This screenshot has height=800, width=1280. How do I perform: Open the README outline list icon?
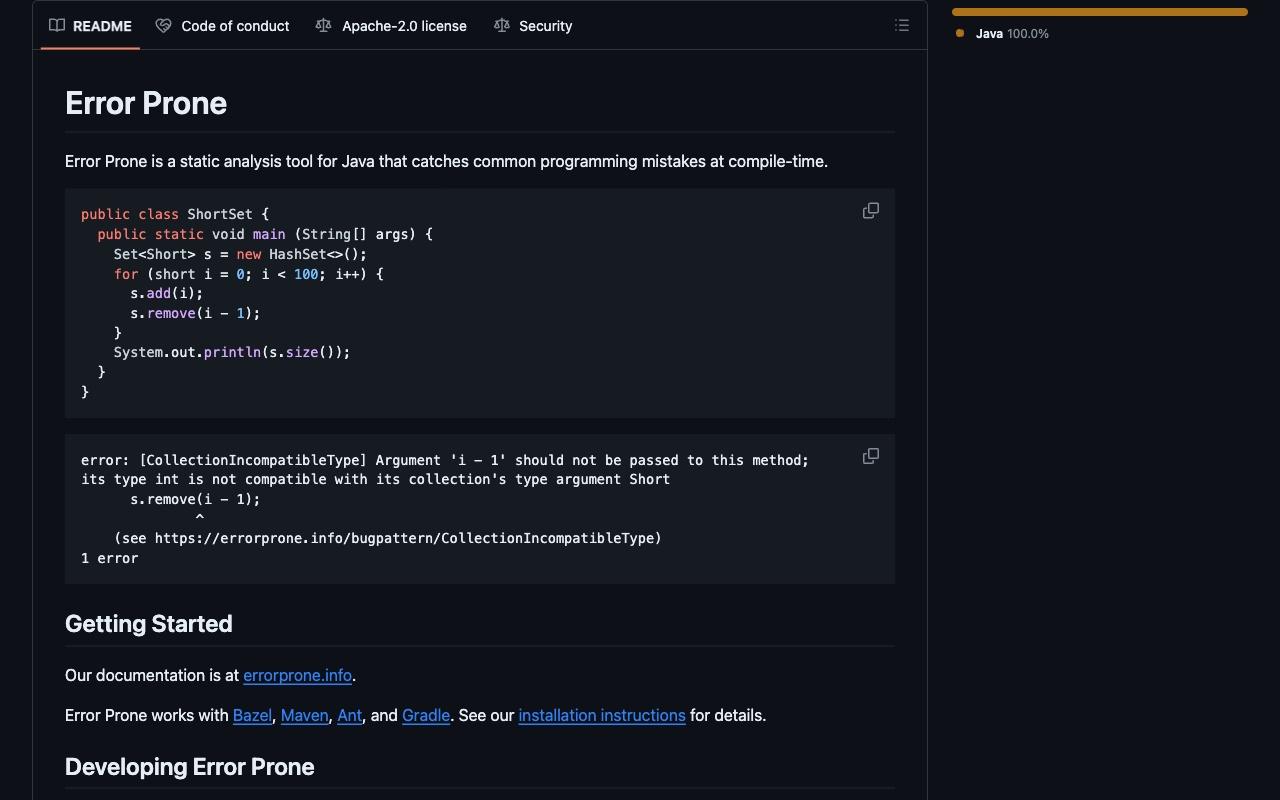point(902,26)
